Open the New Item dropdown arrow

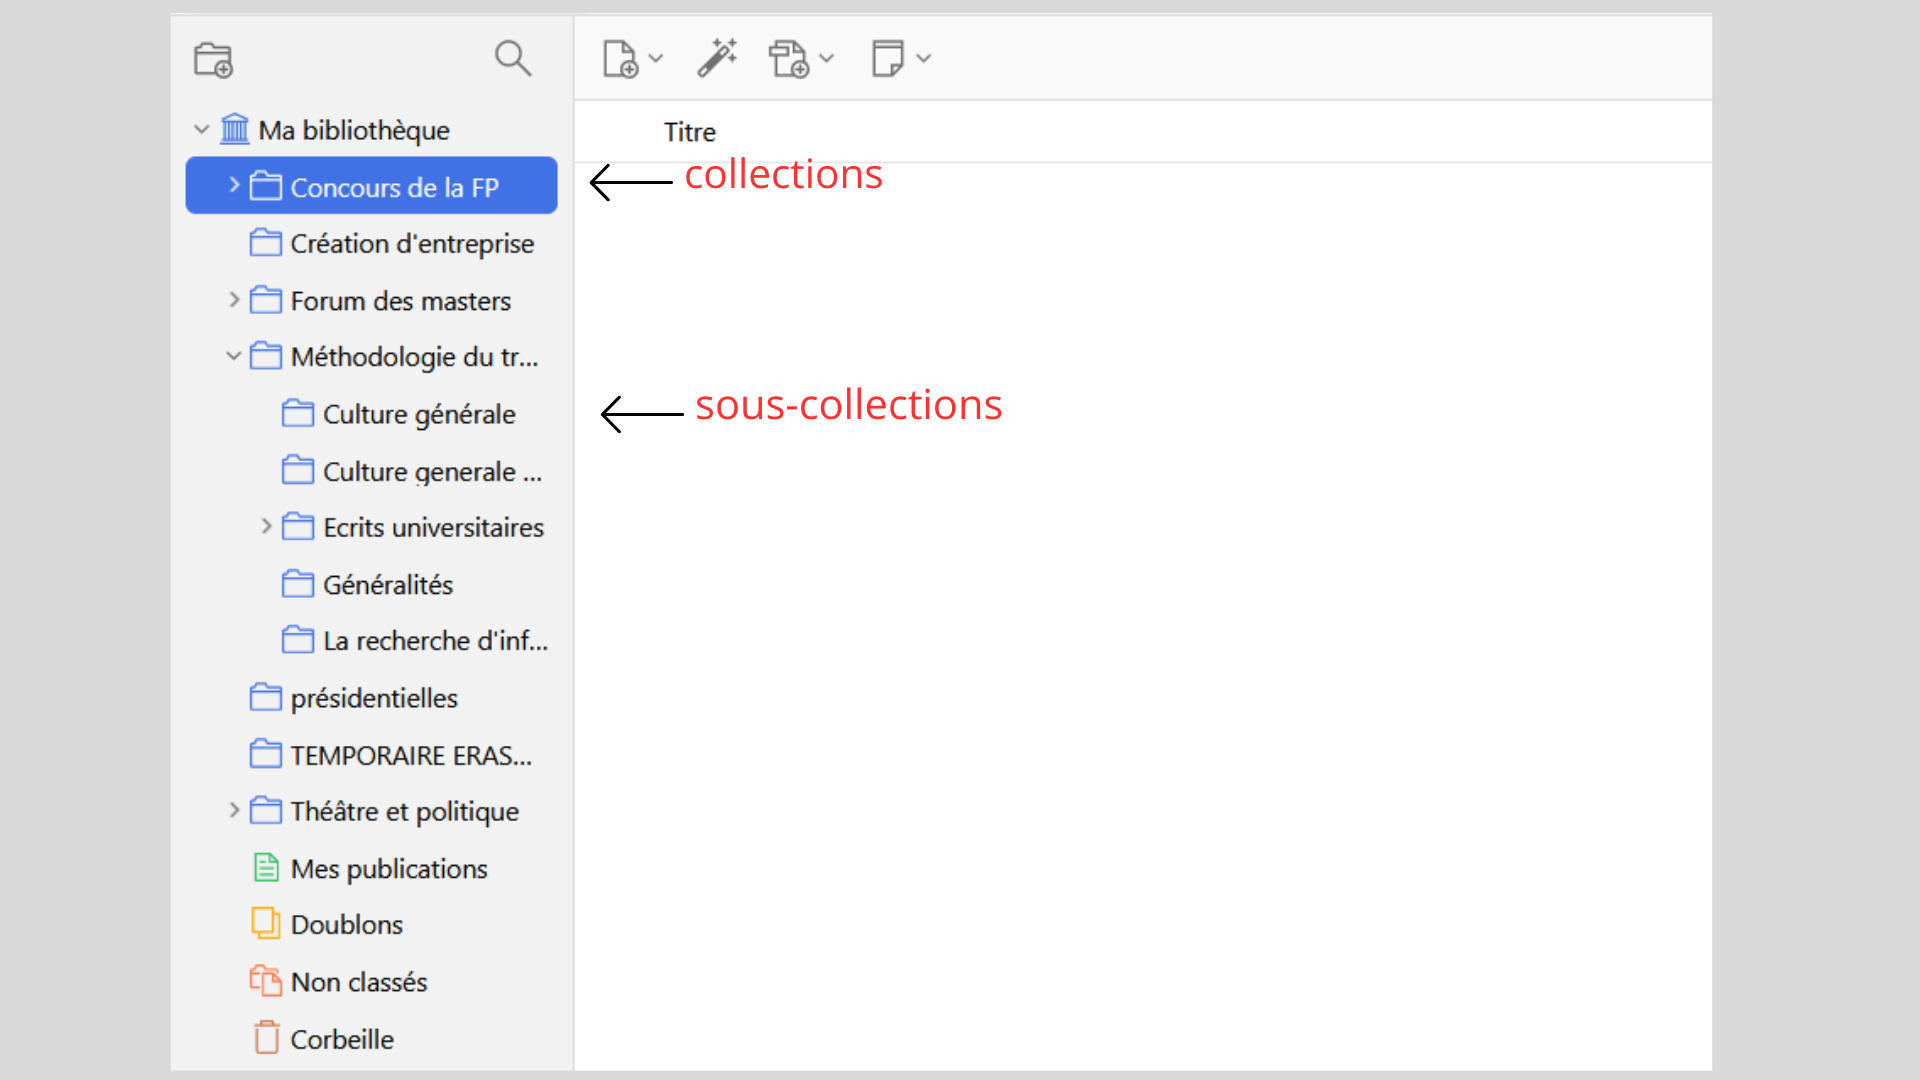click(656, 58)
